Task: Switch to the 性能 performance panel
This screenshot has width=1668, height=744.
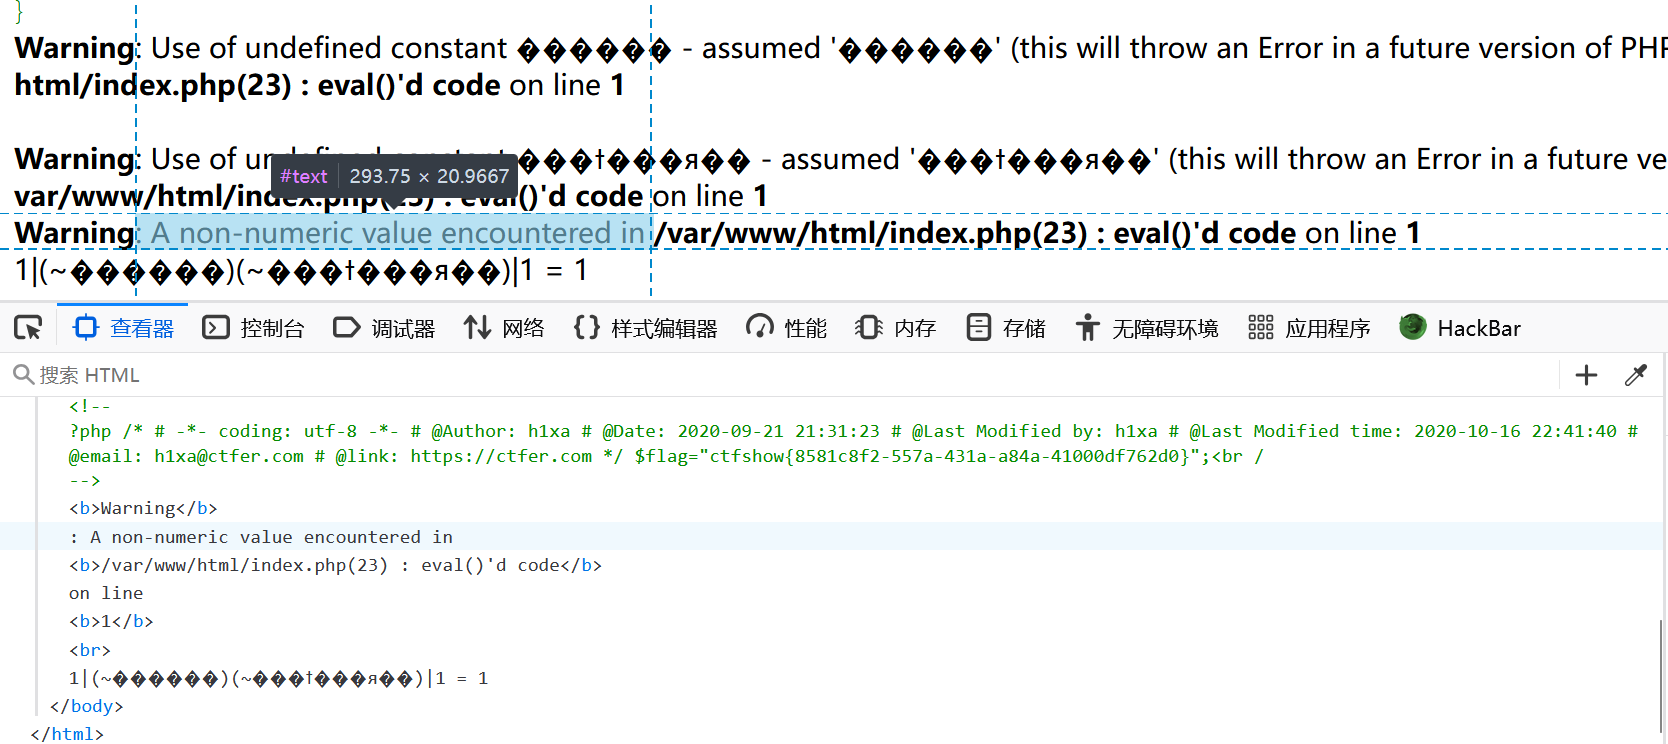Action: pyautogui.click(x=787, y=328)
